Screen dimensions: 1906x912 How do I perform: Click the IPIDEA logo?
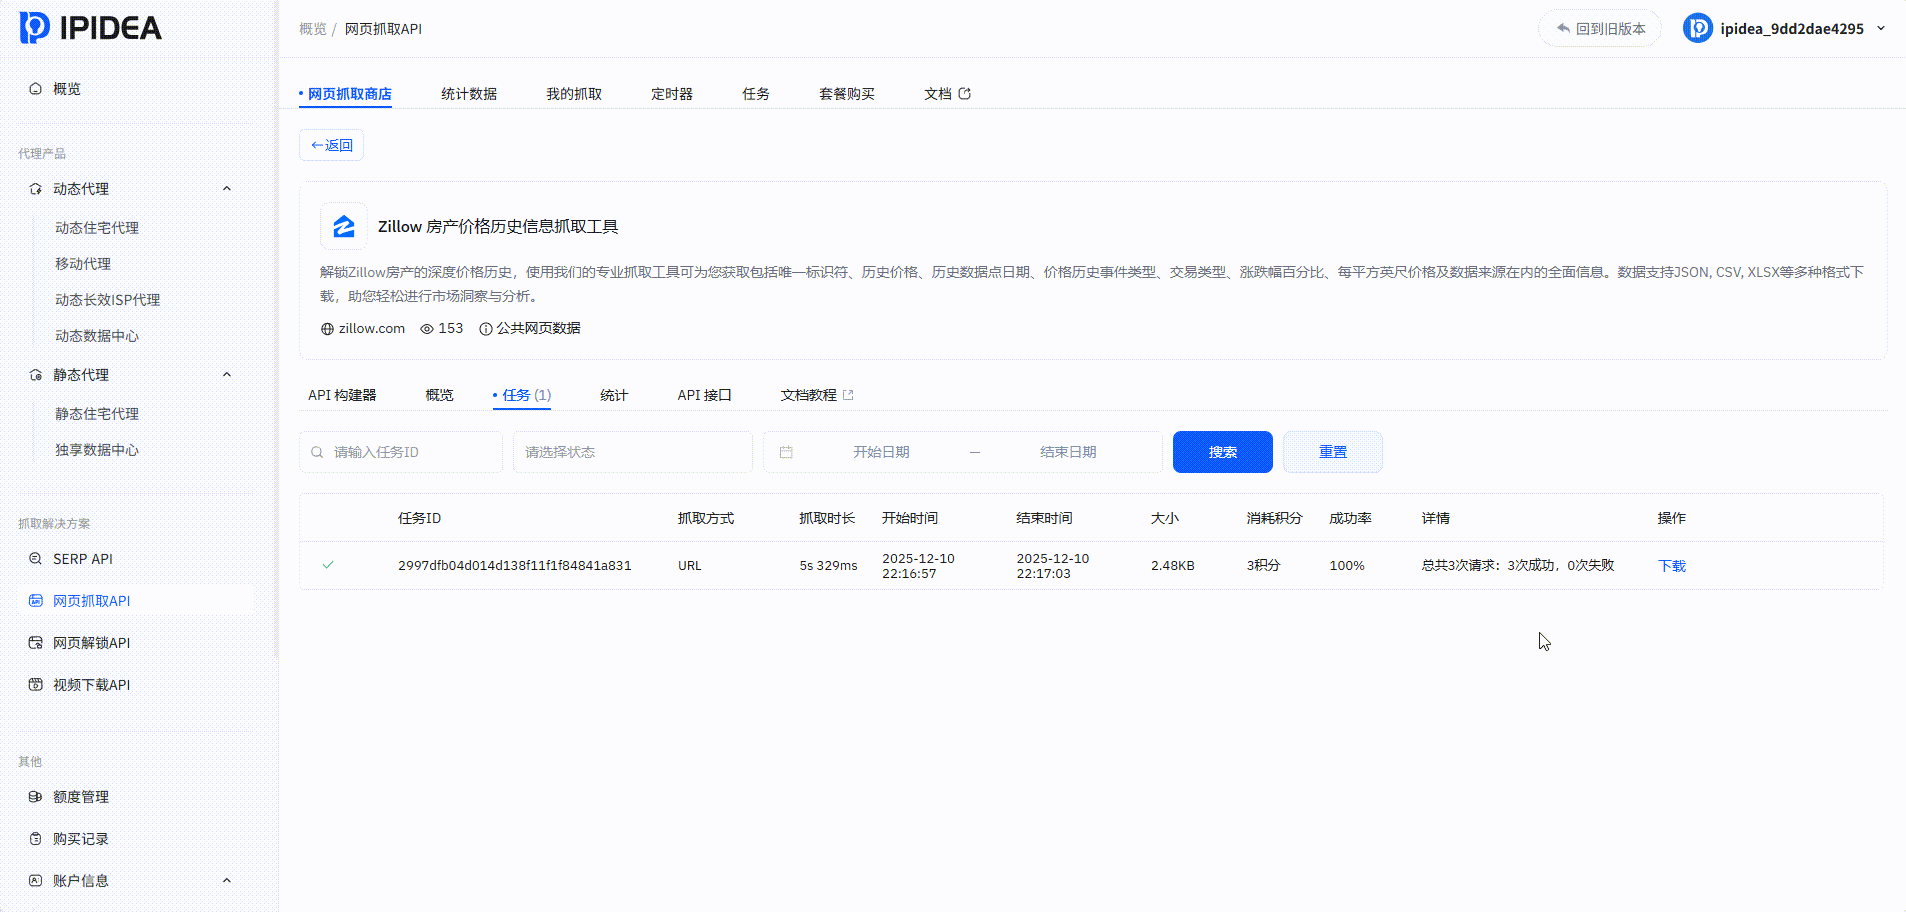point(91,28)
